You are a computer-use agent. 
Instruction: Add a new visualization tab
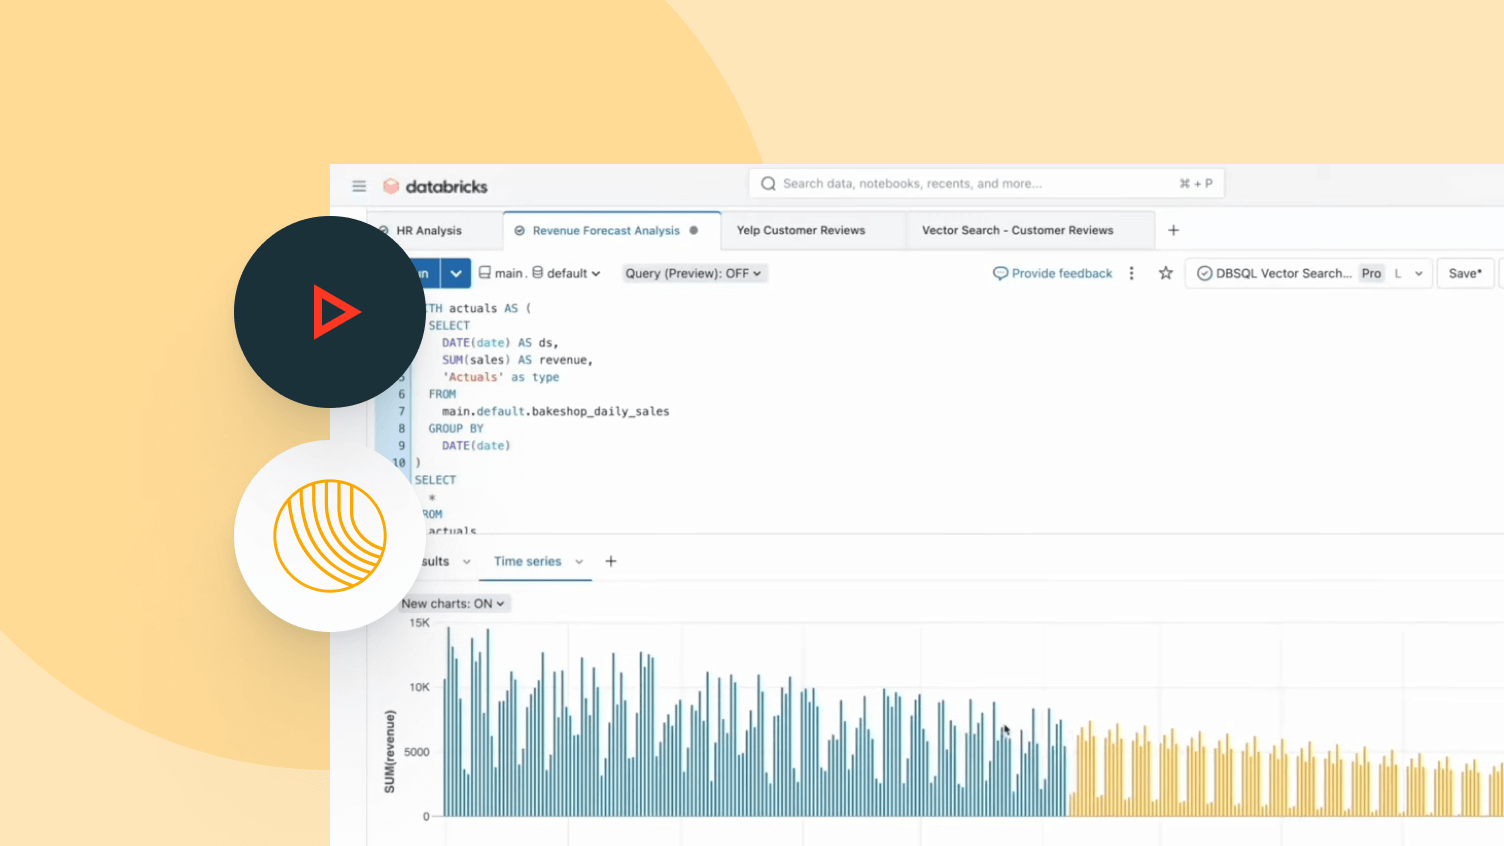[x=610, y=561]
